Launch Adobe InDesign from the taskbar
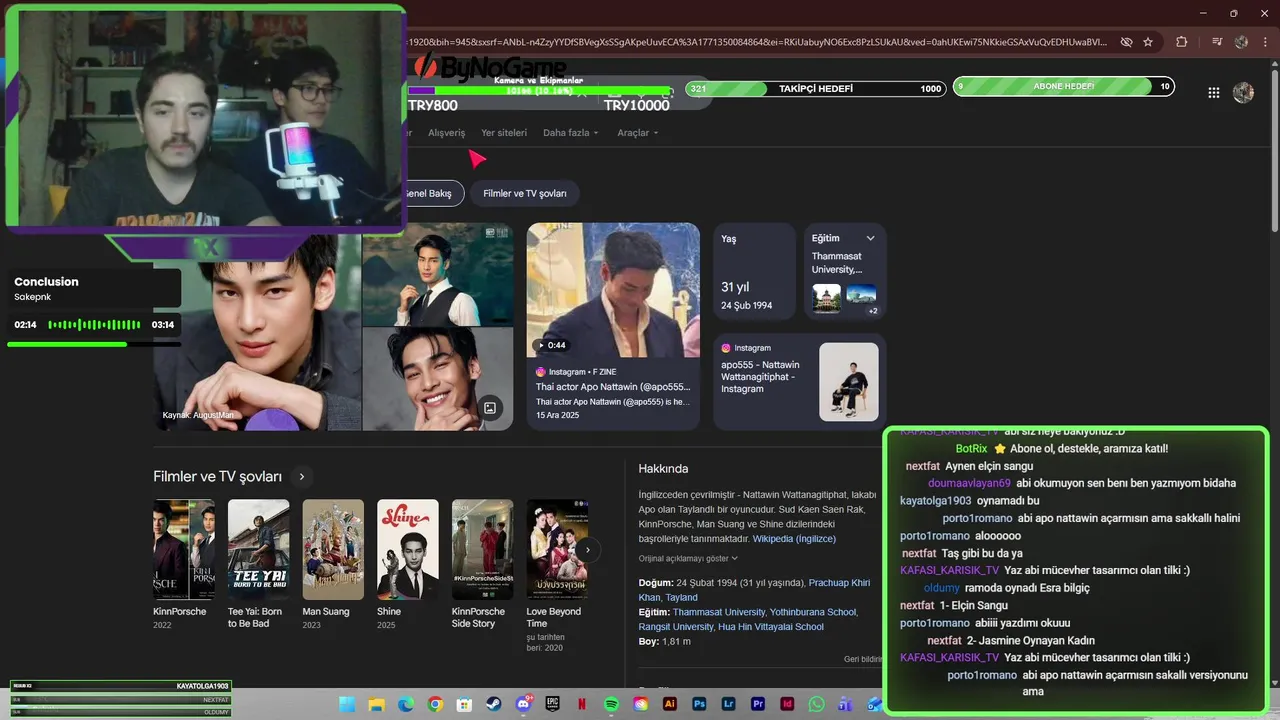The height and width of the screenshot is (720, 1280). click(788, 705)
